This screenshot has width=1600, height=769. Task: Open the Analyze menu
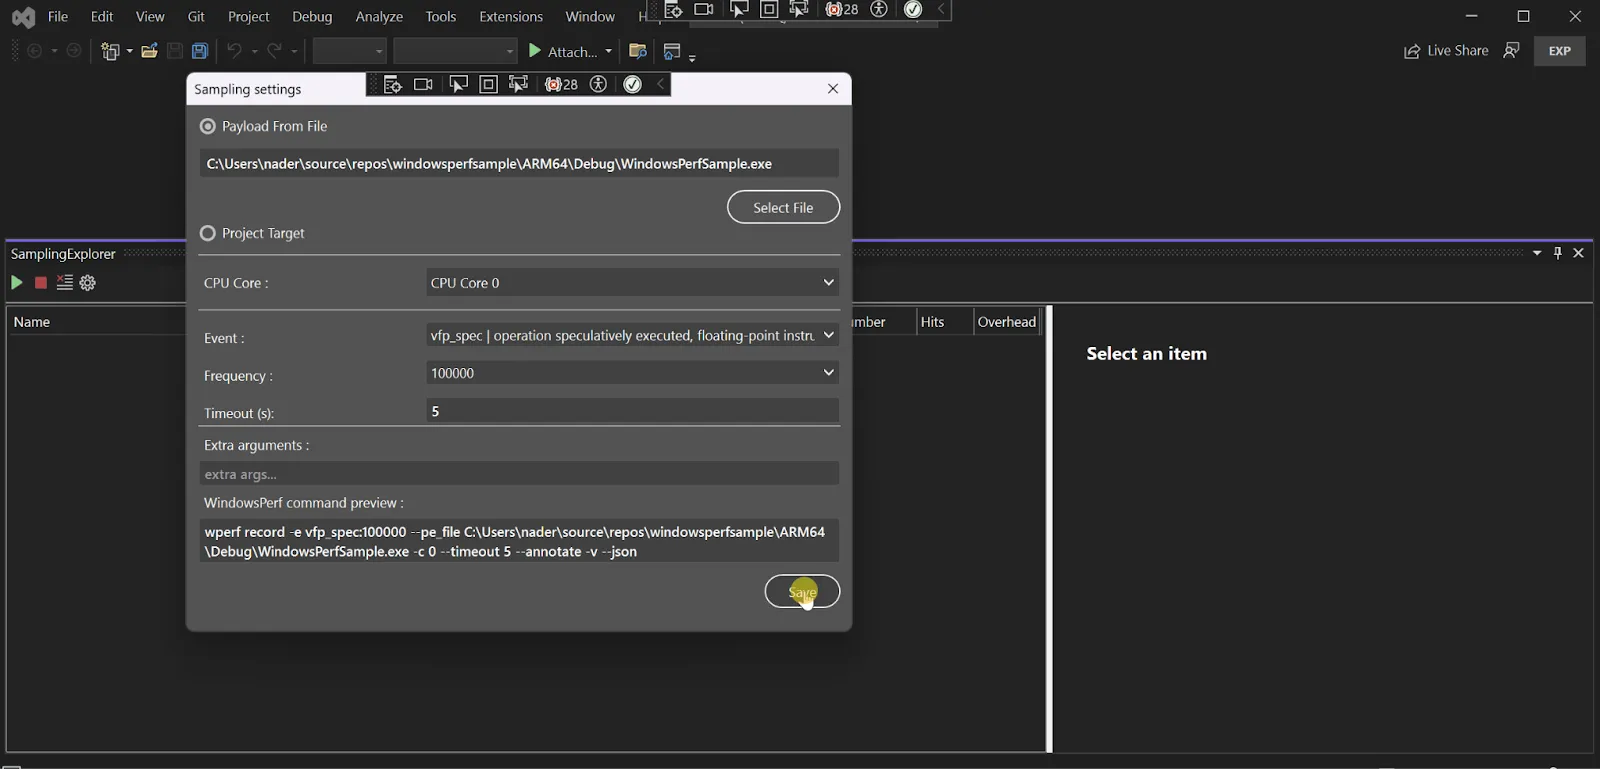coord(379,17)
